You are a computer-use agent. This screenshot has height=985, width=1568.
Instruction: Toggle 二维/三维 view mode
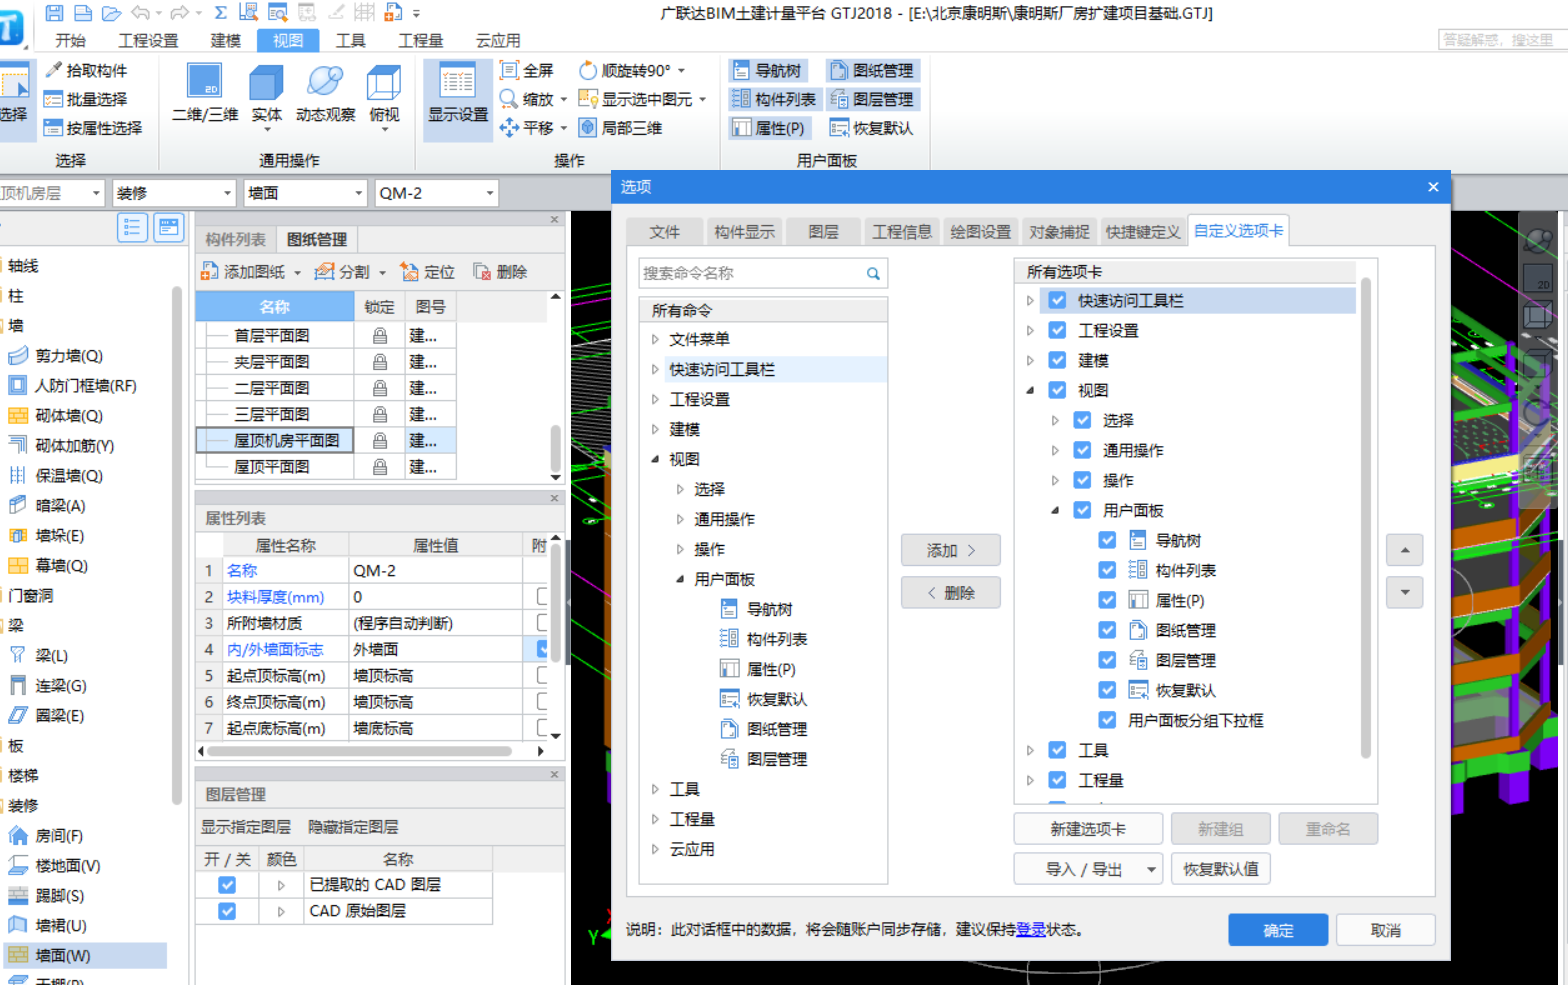pos(205,93)
